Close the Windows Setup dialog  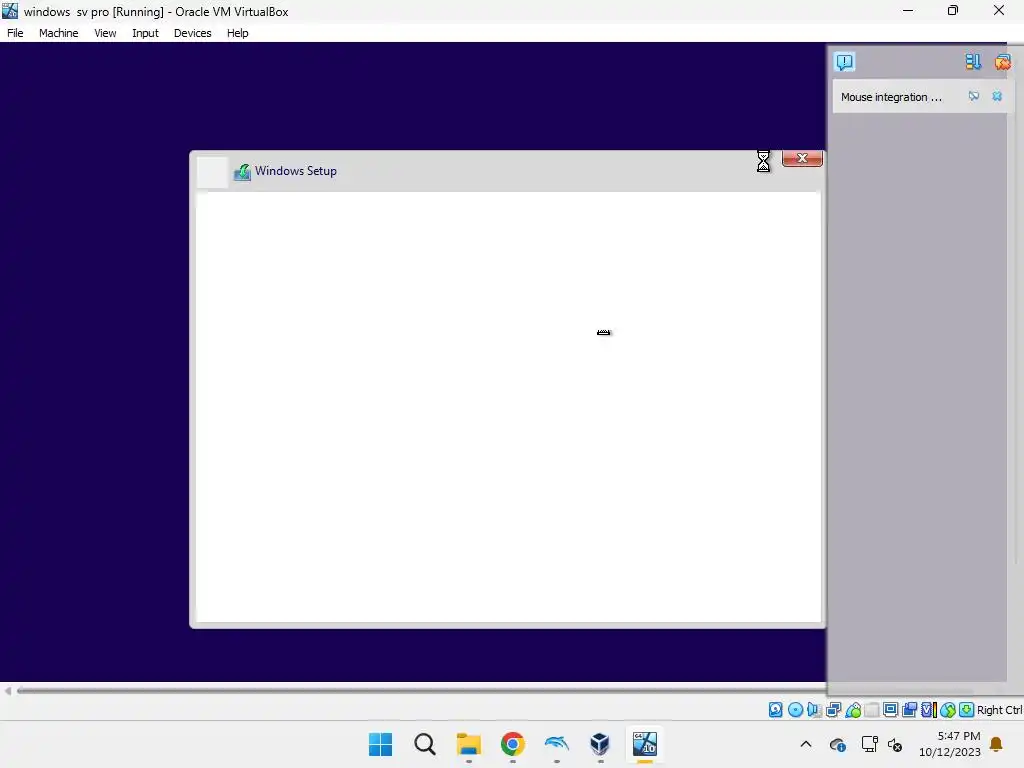click(x=802, y=158)
